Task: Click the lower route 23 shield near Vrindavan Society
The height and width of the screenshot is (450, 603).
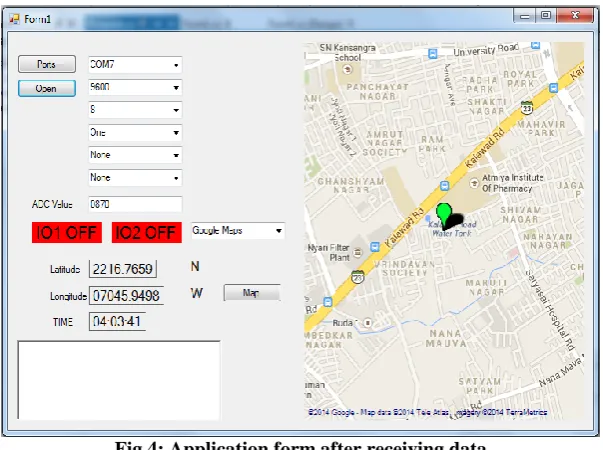Action: 358,277
